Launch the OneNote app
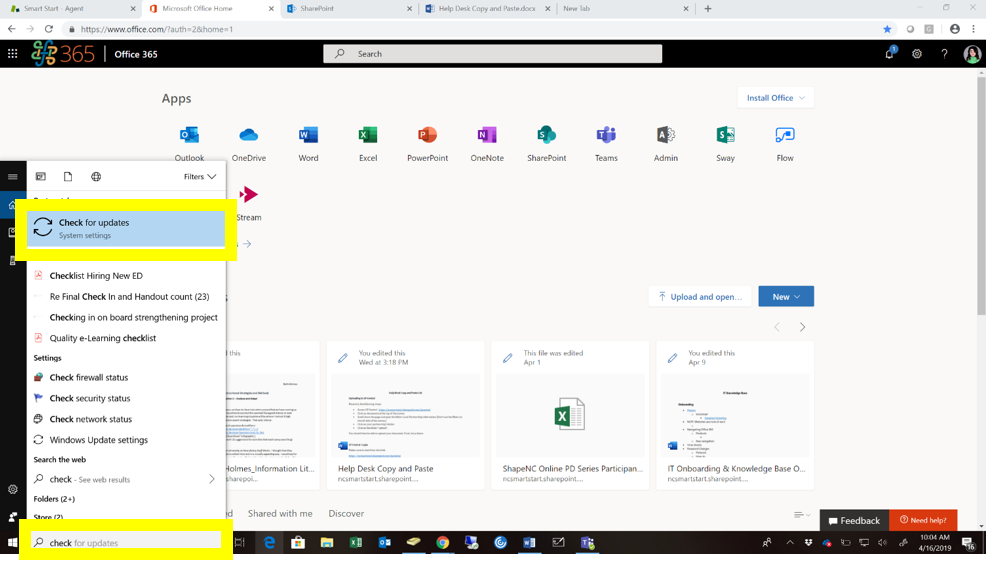Image resolution: width=994 pixels, height=566 pixels. click(x=487, y=135)
